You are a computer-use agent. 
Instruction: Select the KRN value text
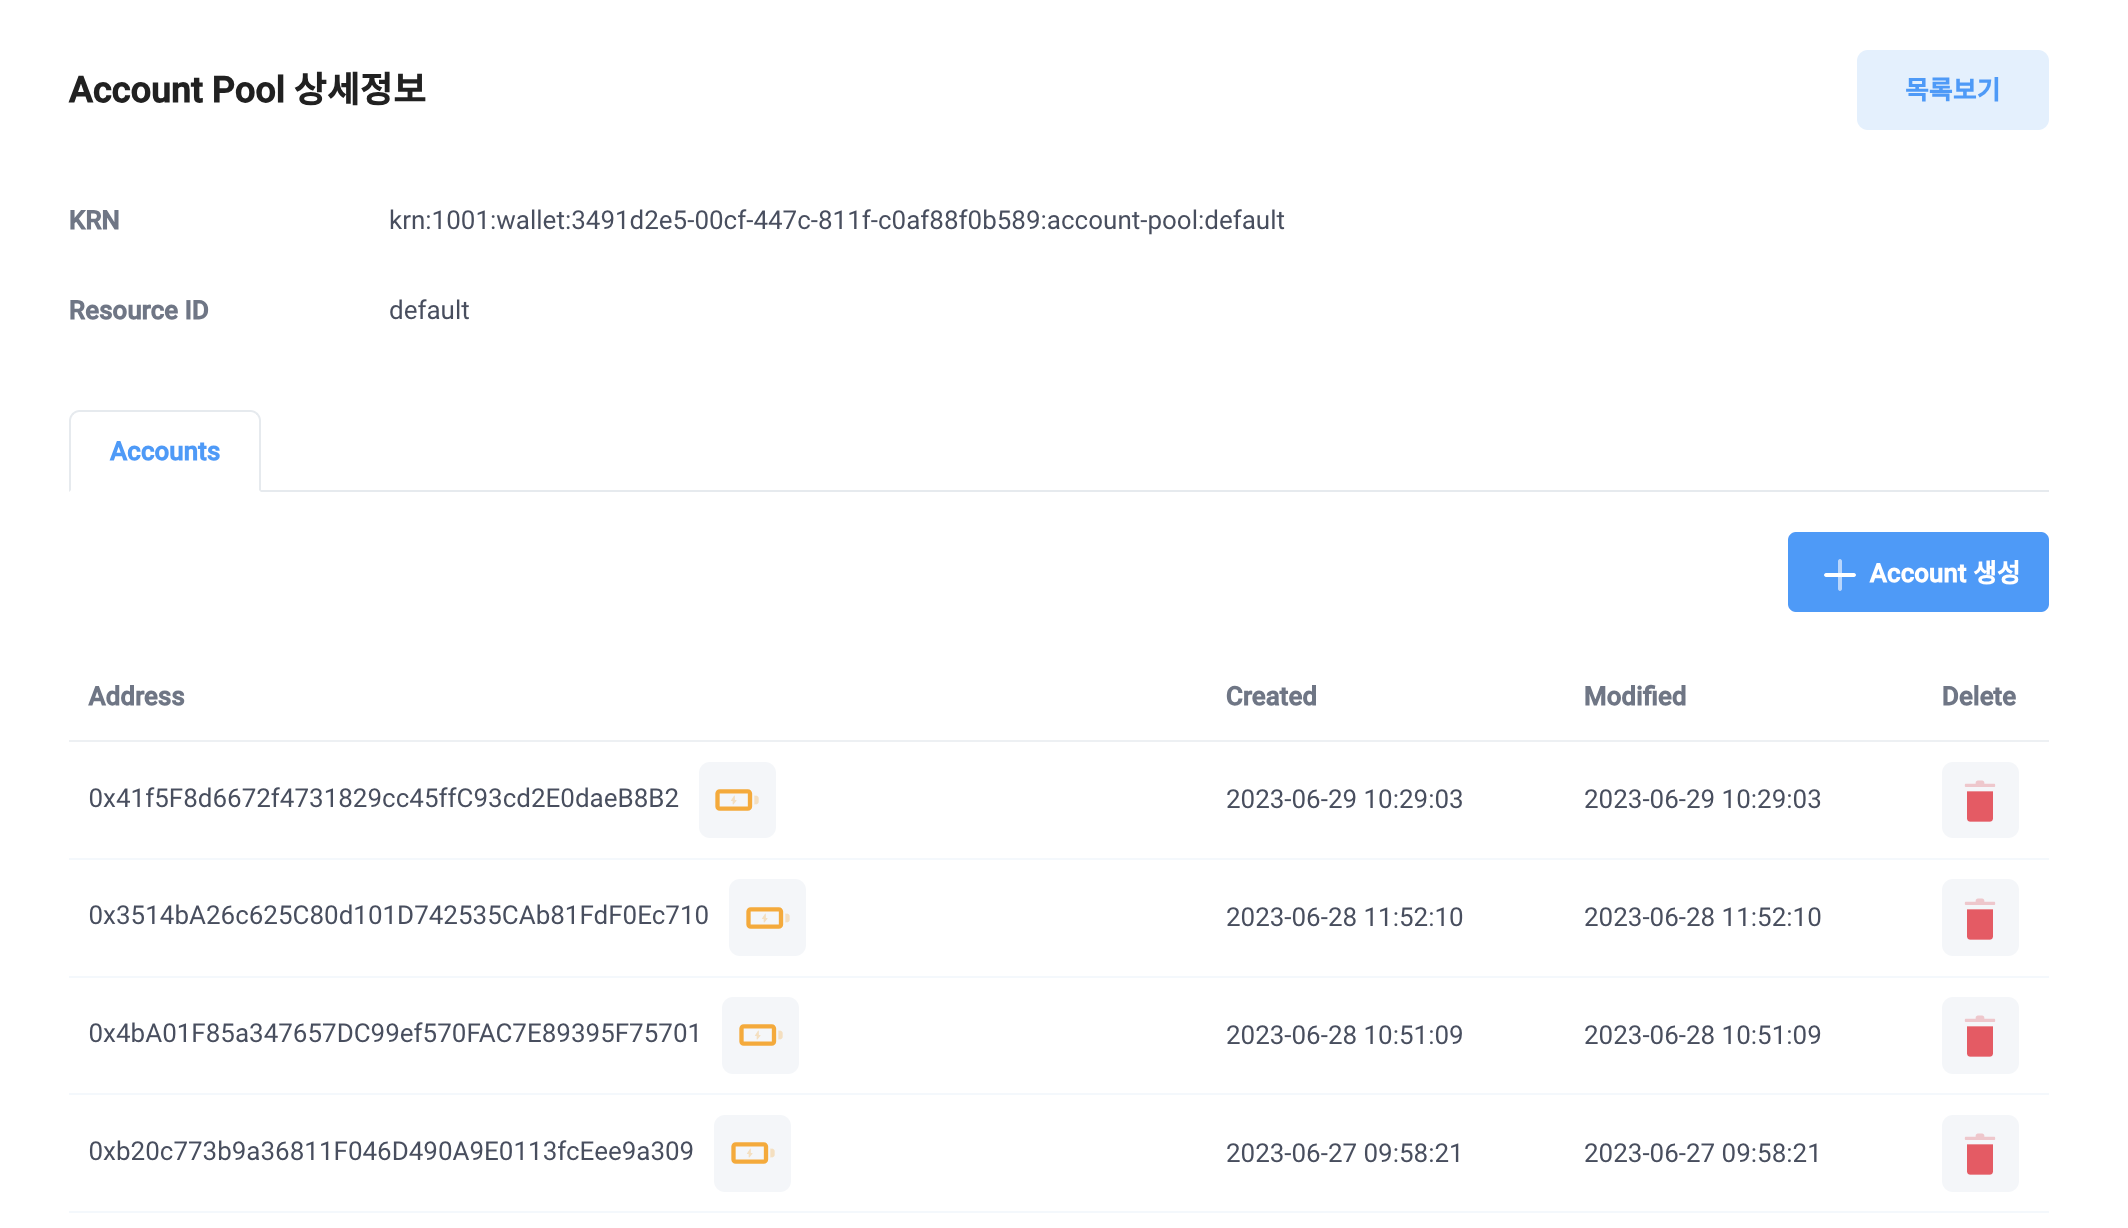(x=836, y=221)
